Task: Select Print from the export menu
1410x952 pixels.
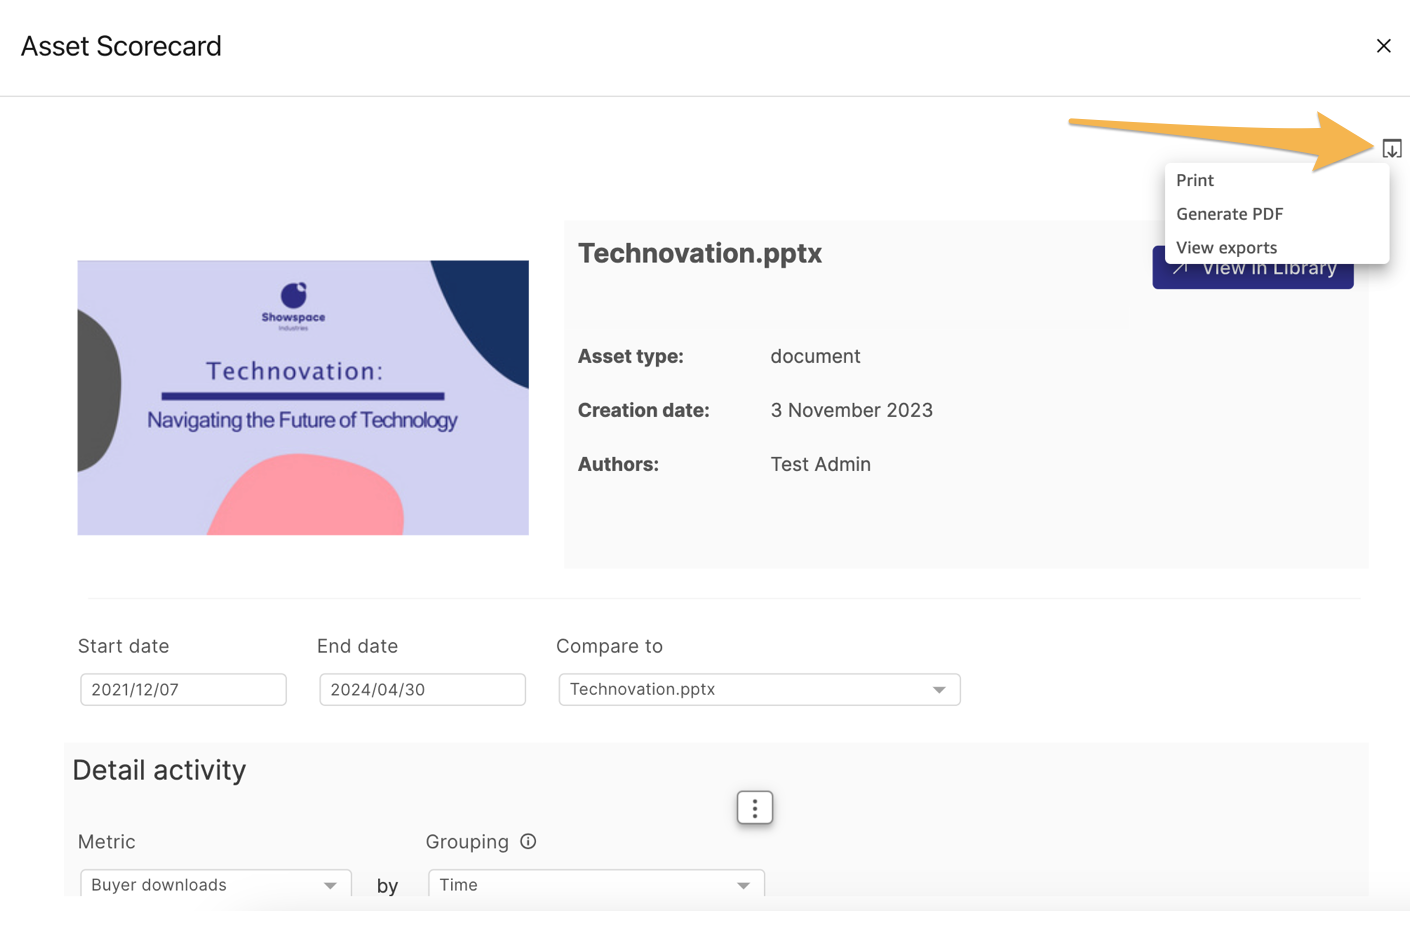Action: coord(1195,180)
